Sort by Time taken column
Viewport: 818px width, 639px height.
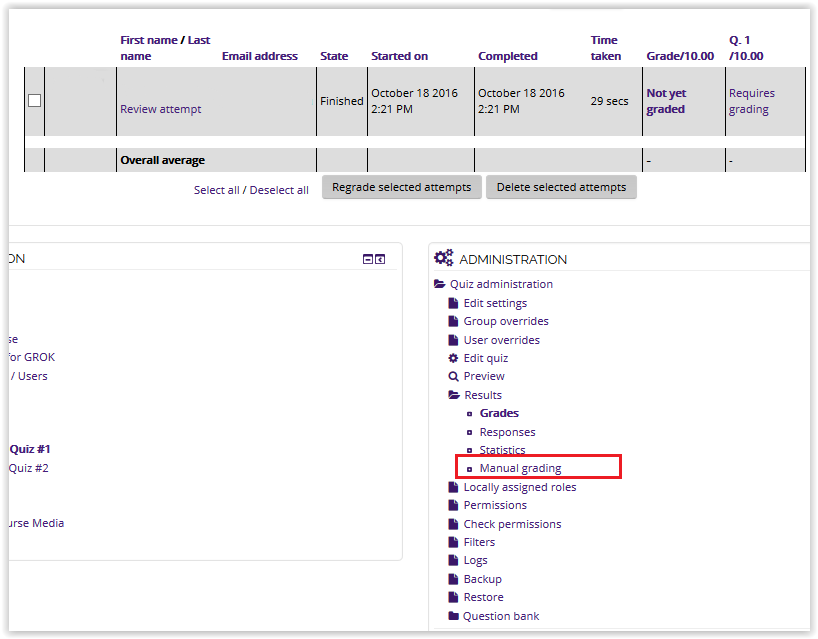pos(606,48)
